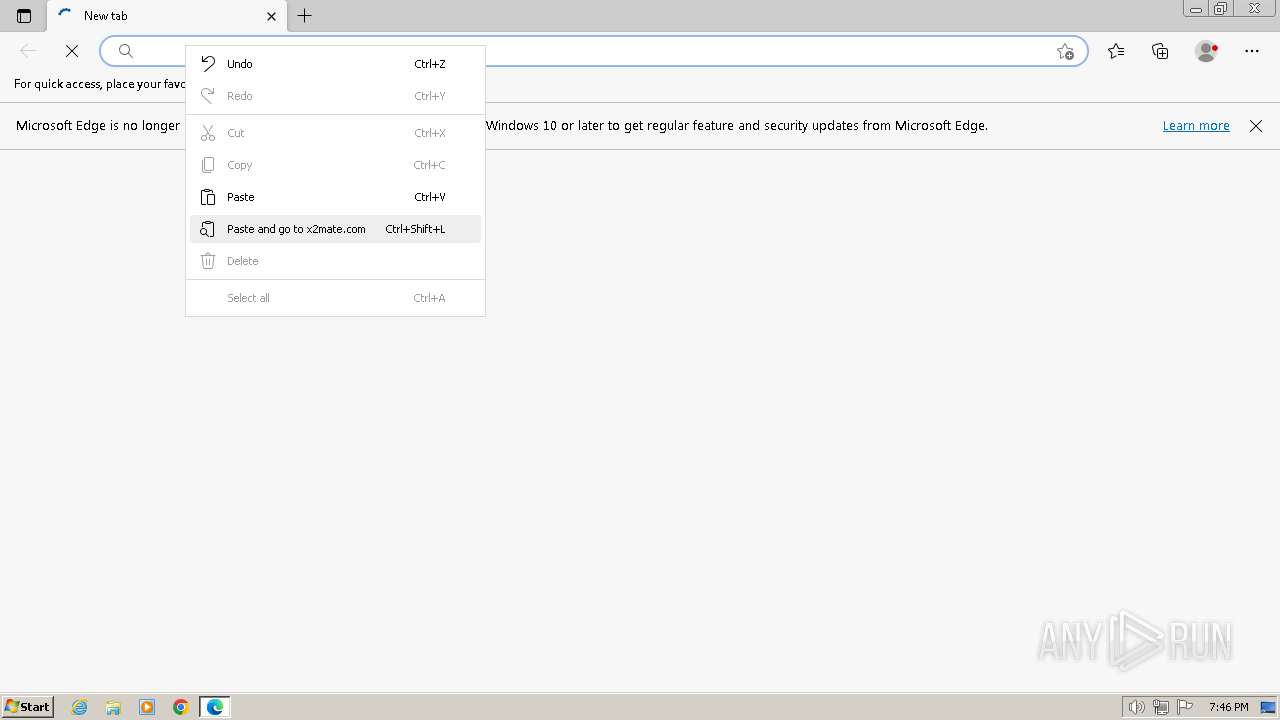This screenshot has width=1280, height=720.
Task: Open a new tab with plus button
Action: [x=305, y=15]
